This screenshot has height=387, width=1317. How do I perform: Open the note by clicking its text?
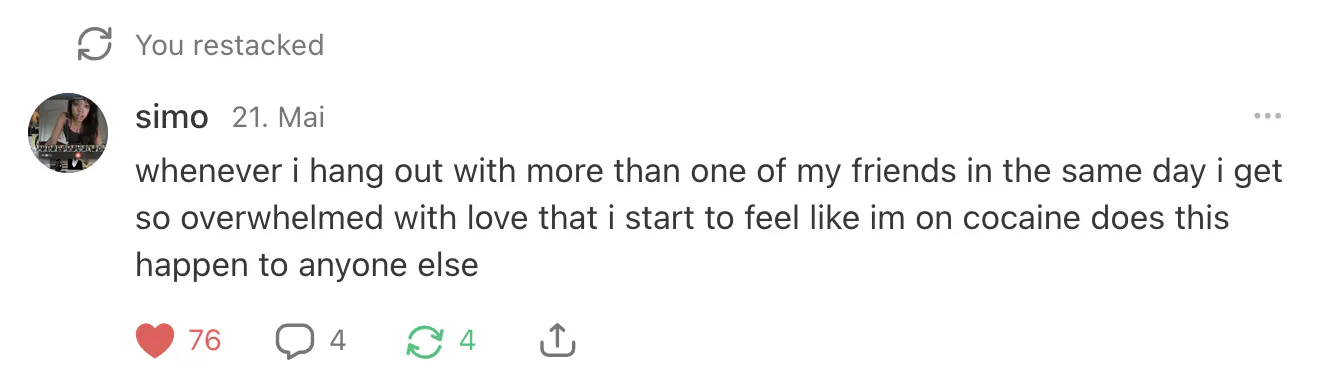coord(708,218)
